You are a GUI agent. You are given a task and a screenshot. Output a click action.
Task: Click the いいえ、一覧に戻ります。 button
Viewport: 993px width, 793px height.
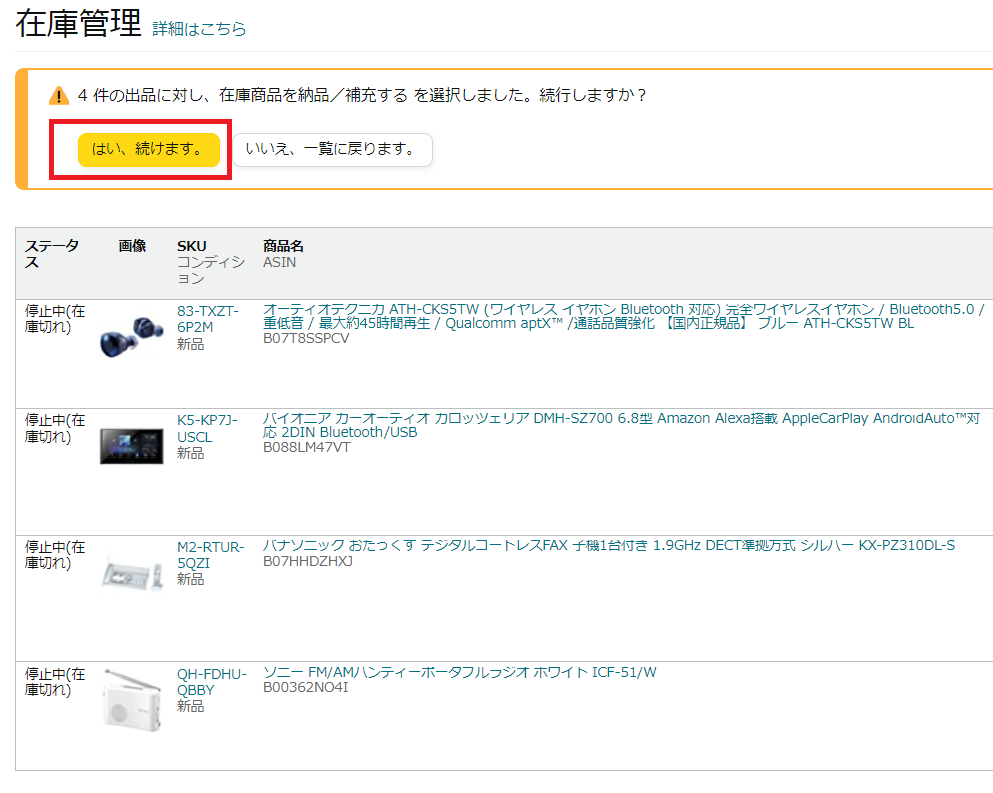click(x=332, y=149)
